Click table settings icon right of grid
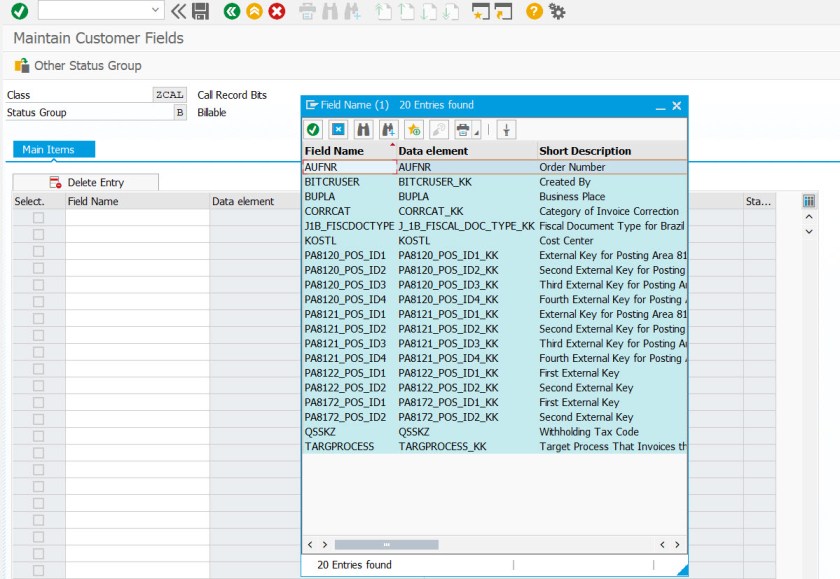 click(x=810, y=201)
